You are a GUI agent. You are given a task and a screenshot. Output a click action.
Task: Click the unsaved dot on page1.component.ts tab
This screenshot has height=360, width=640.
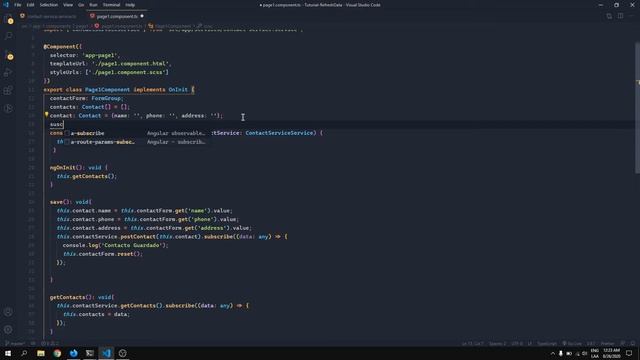142,16
